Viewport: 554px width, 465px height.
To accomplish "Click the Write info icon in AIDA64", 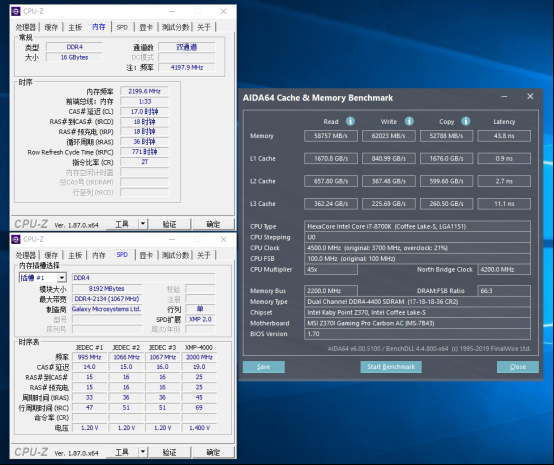I will 409,121.
